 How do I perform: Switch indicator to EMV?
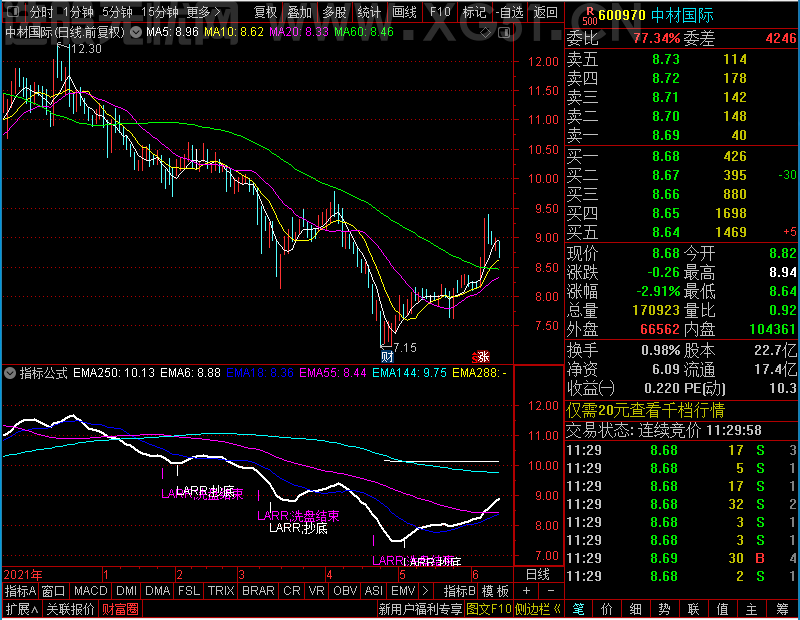point(403,591)
